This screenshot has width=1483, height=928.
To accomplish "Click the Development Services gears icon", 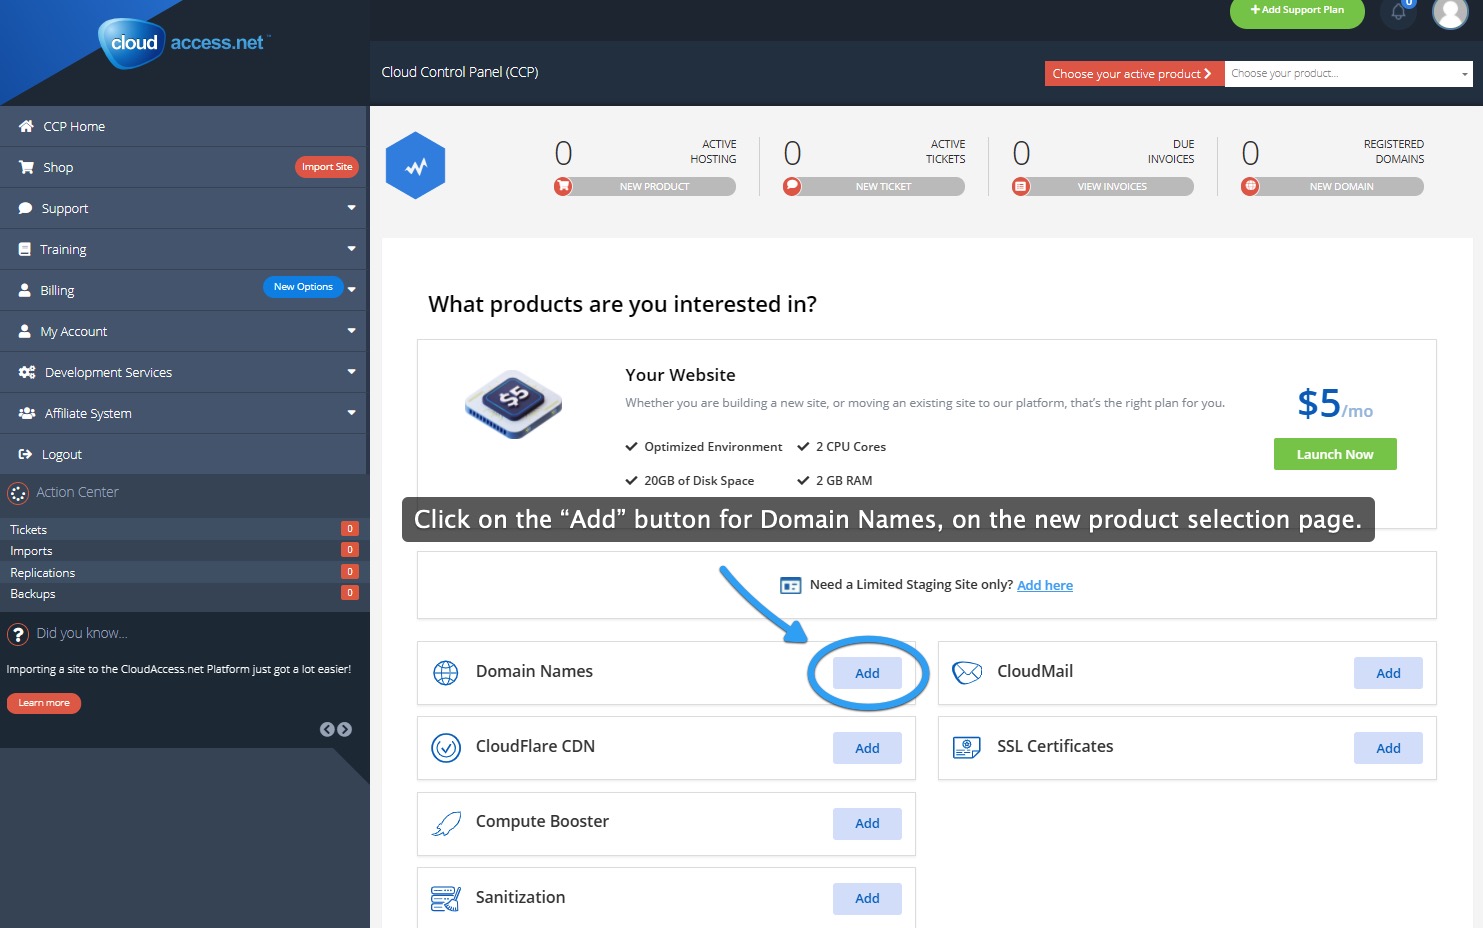I will 27,372.
